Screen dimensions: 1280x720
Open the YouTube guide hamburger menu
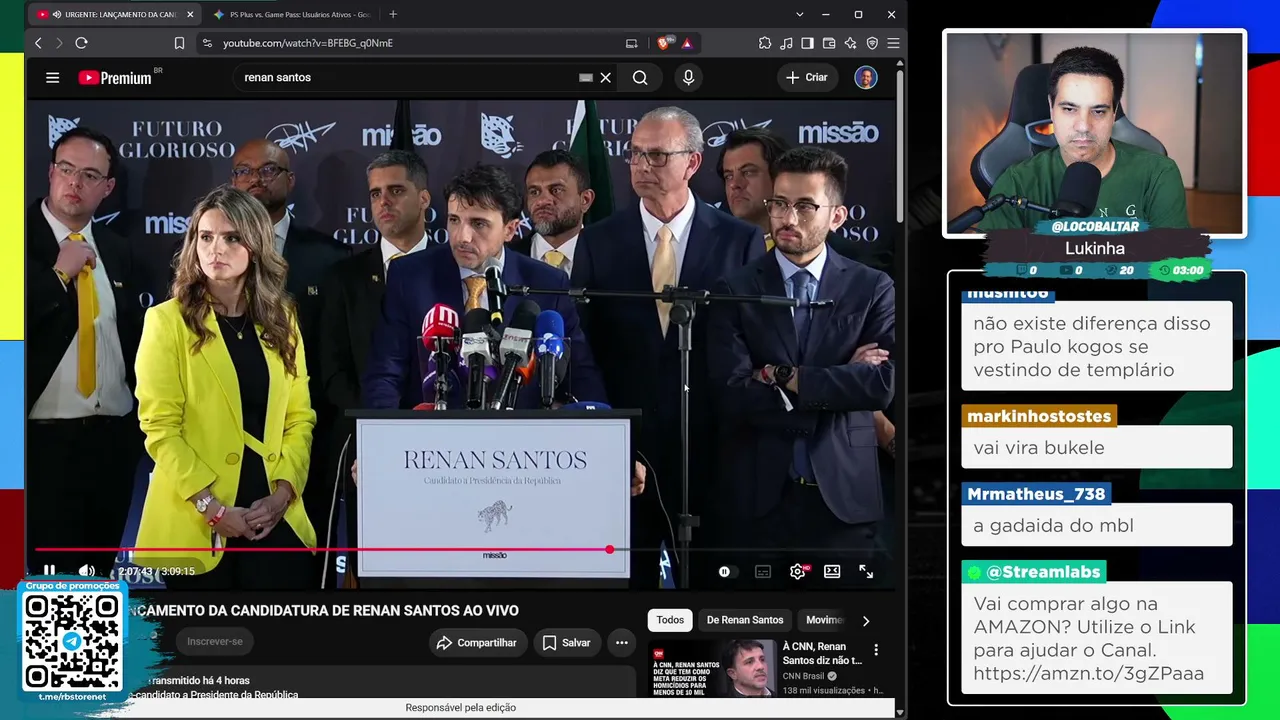(52, 77)
